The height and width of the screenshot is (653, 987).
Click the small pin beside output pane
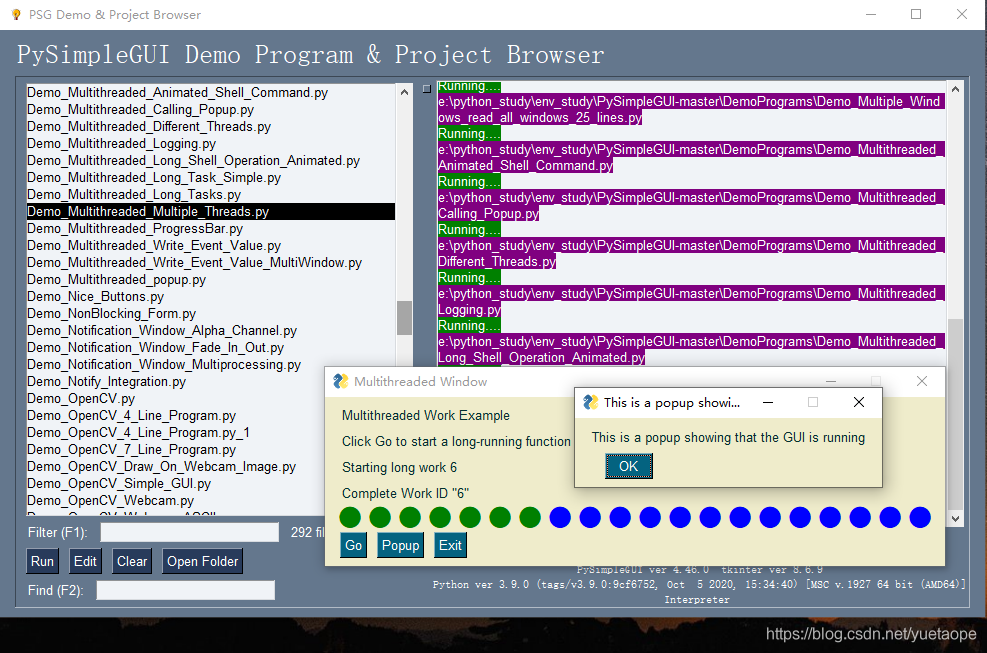click(x=427, y=89)
